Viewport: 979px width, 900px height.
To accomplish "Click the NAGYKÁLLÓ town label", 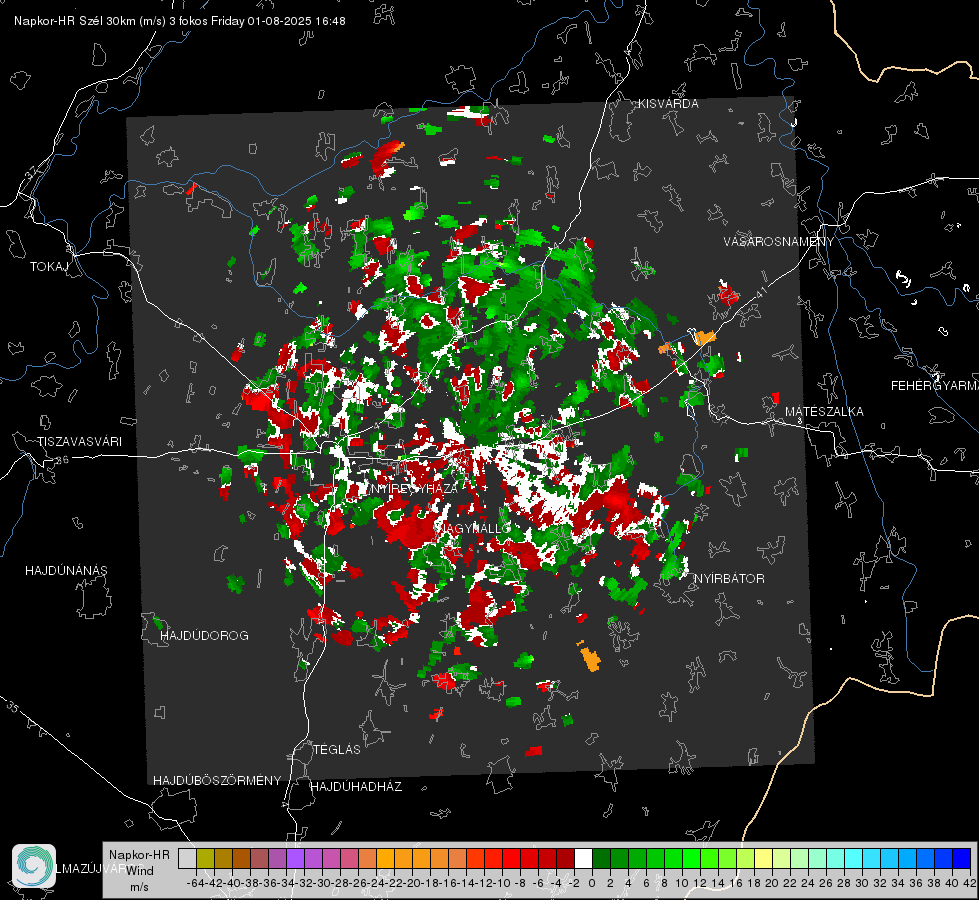I will coord(475,529).
